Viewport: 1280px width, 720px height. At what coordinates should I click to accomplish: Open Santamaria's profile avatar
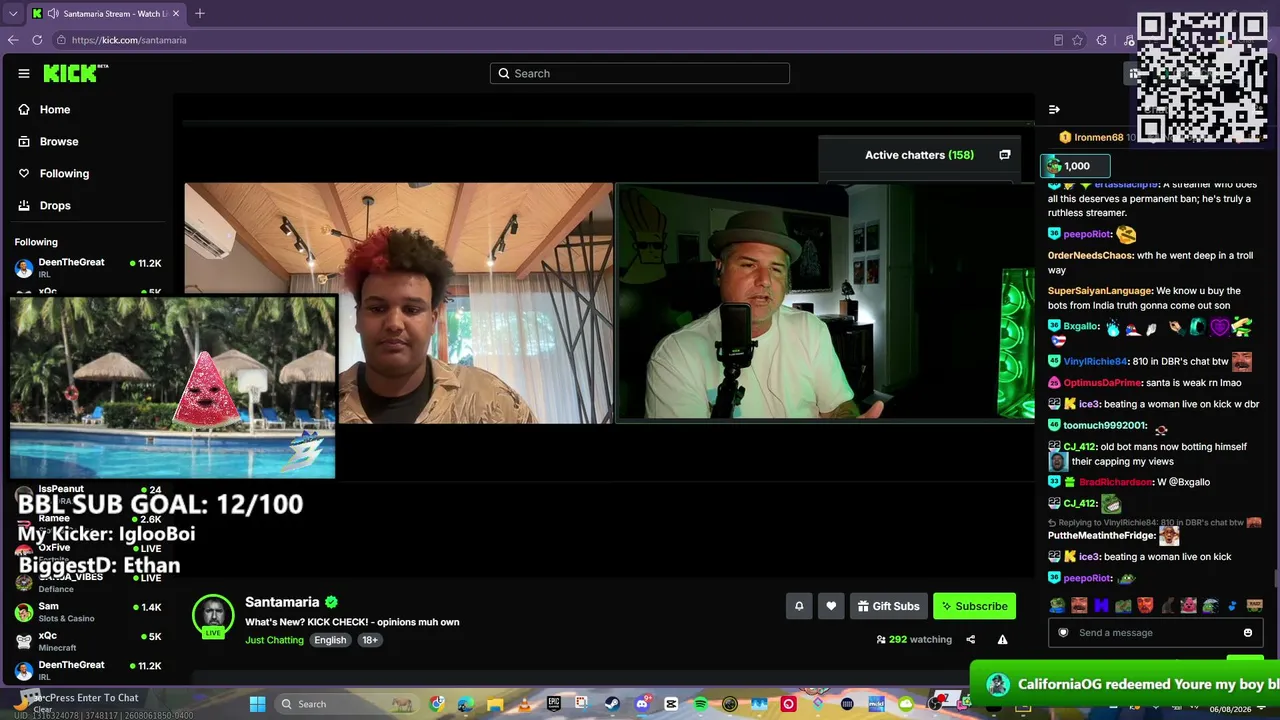(x=213, y=615)
